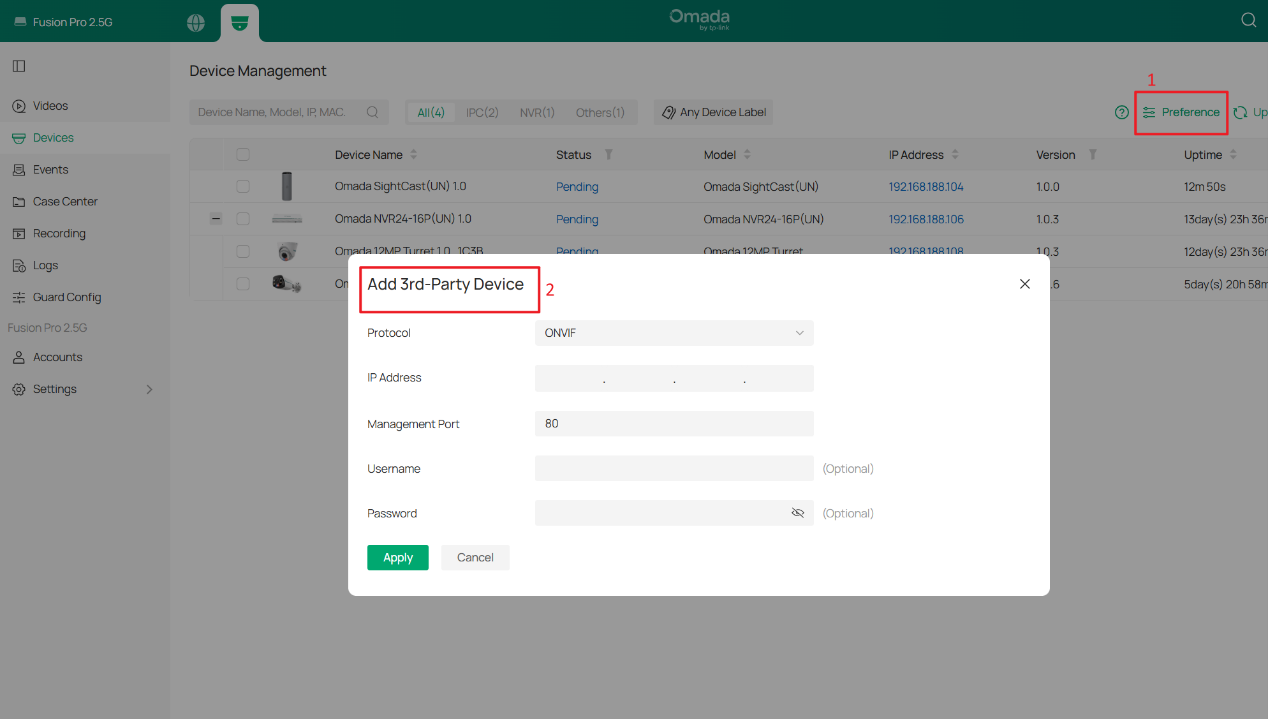Open the Version column filter icon

coord(1093,155)
